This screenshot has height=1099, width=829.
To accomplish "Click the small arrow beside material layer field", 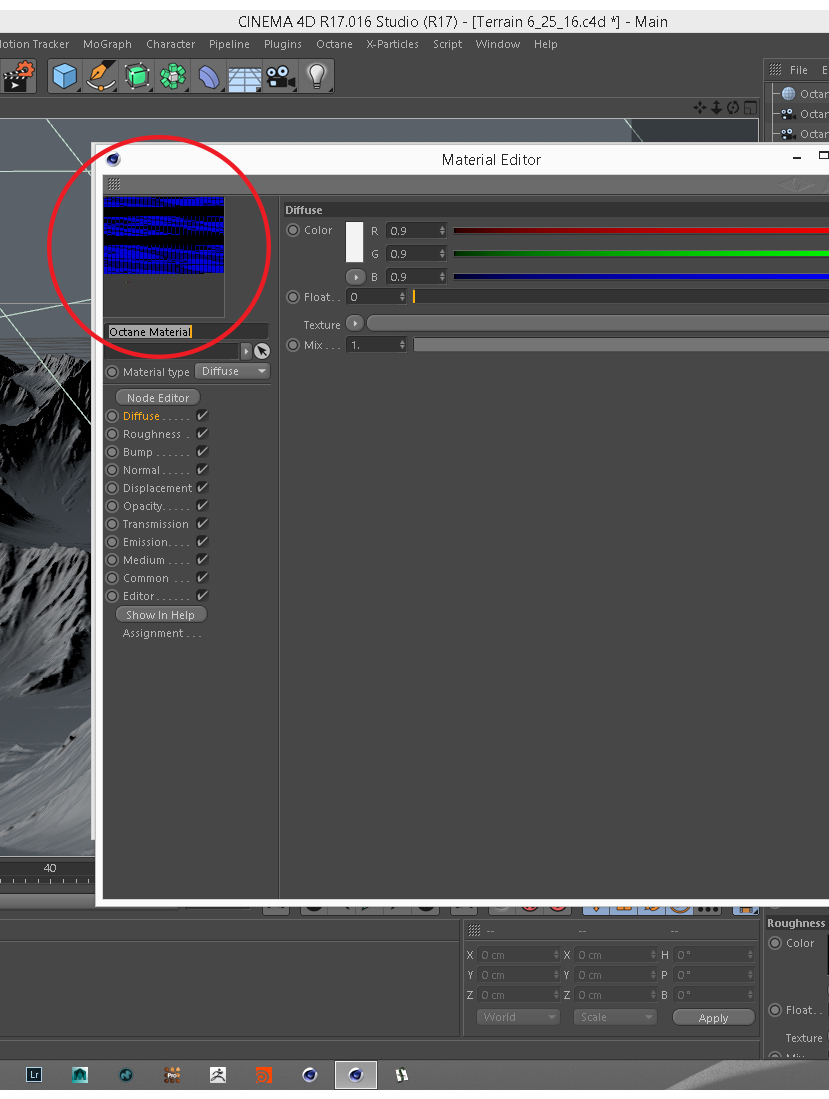I will [246, 351].
